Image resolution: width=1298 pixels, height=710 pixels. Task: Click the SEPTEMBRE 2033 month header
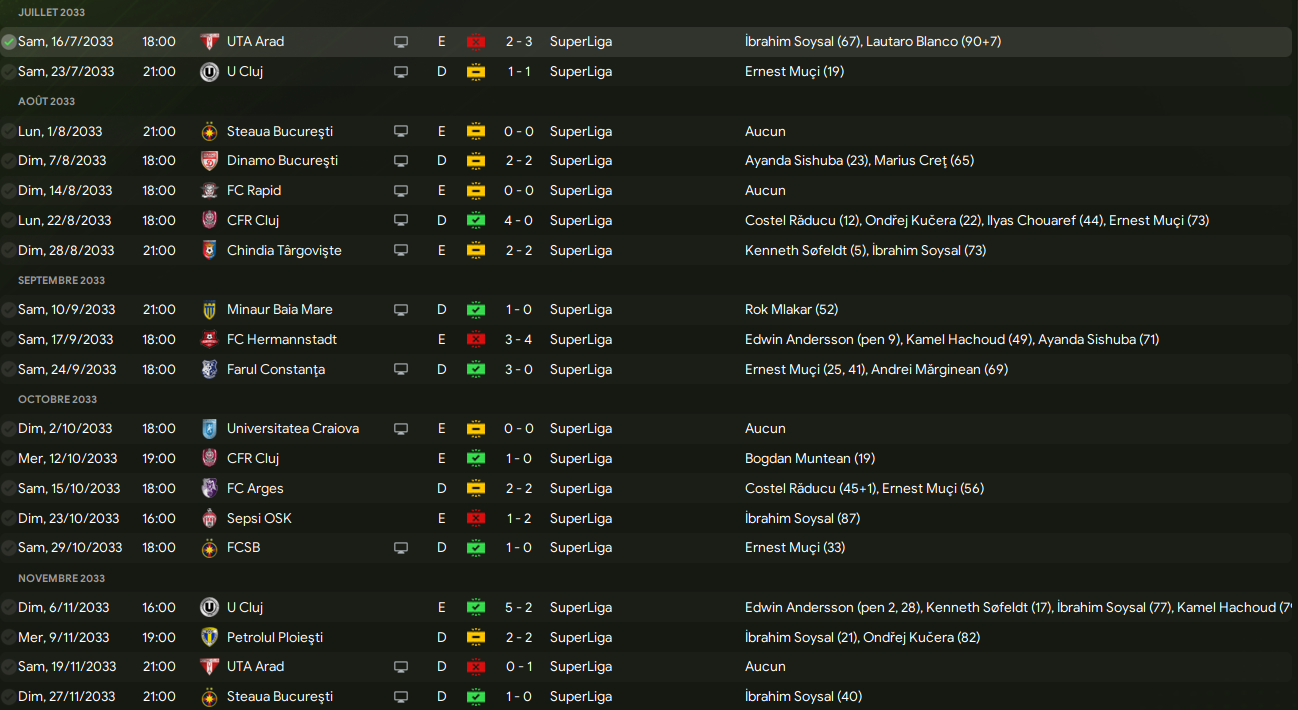(61, 280)
